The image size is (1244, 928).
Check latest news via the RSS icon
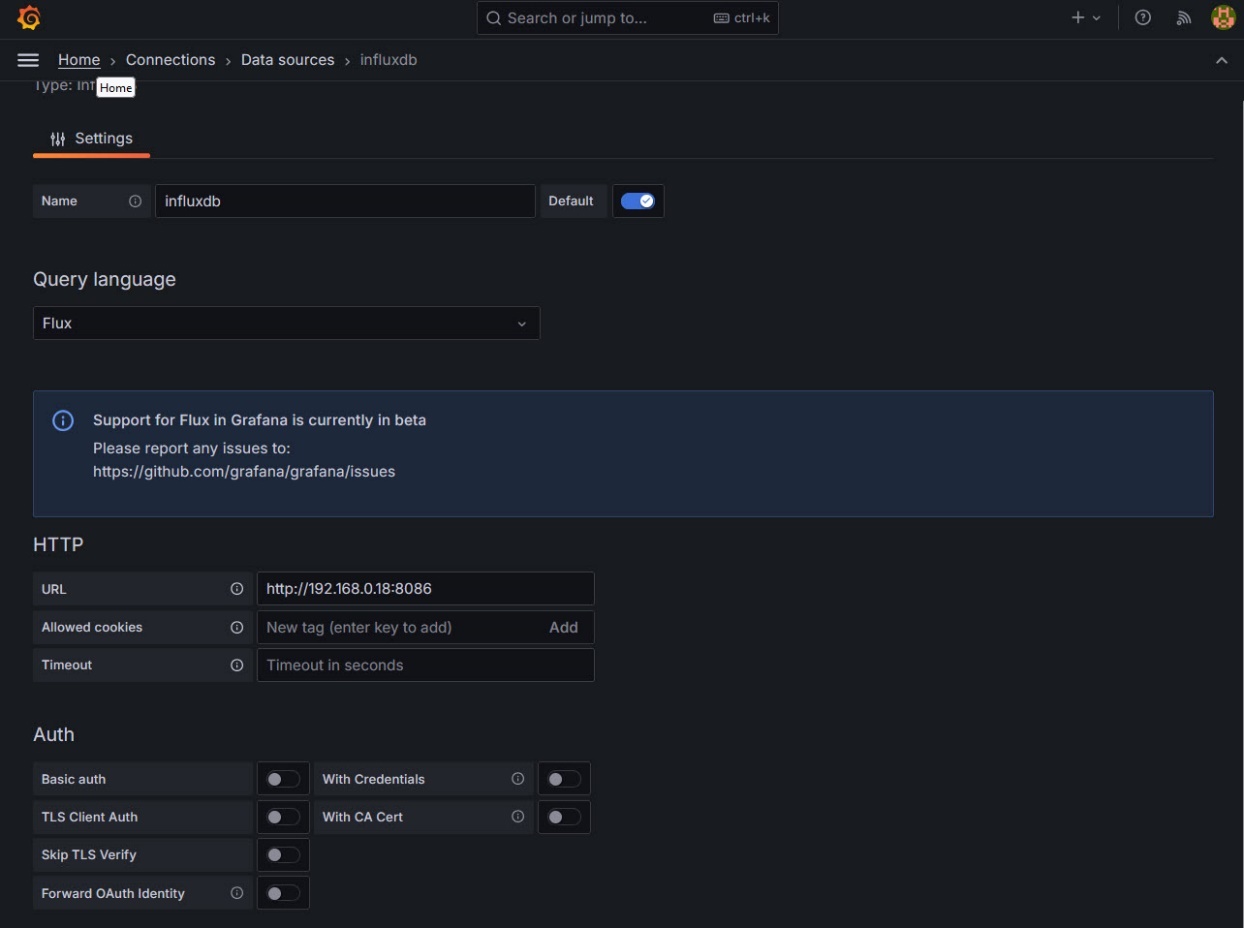1183,17
